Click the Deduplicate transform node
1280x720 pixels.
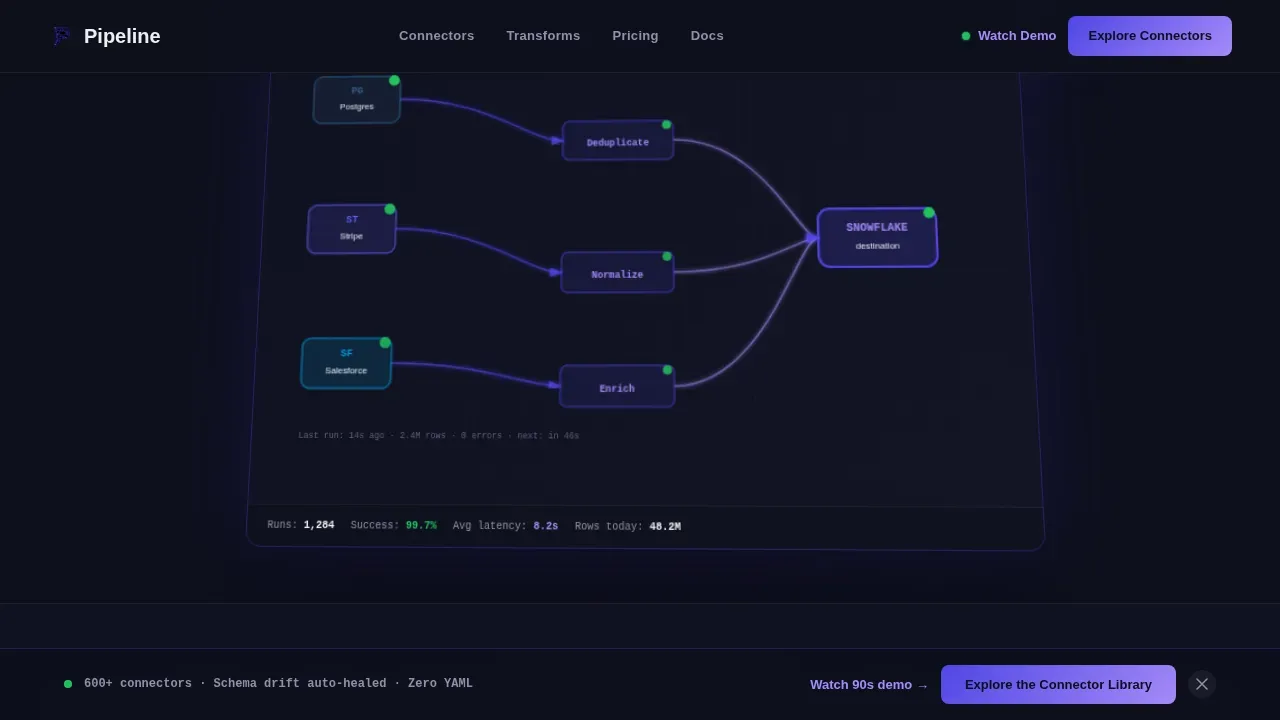[x=618, y=141]
